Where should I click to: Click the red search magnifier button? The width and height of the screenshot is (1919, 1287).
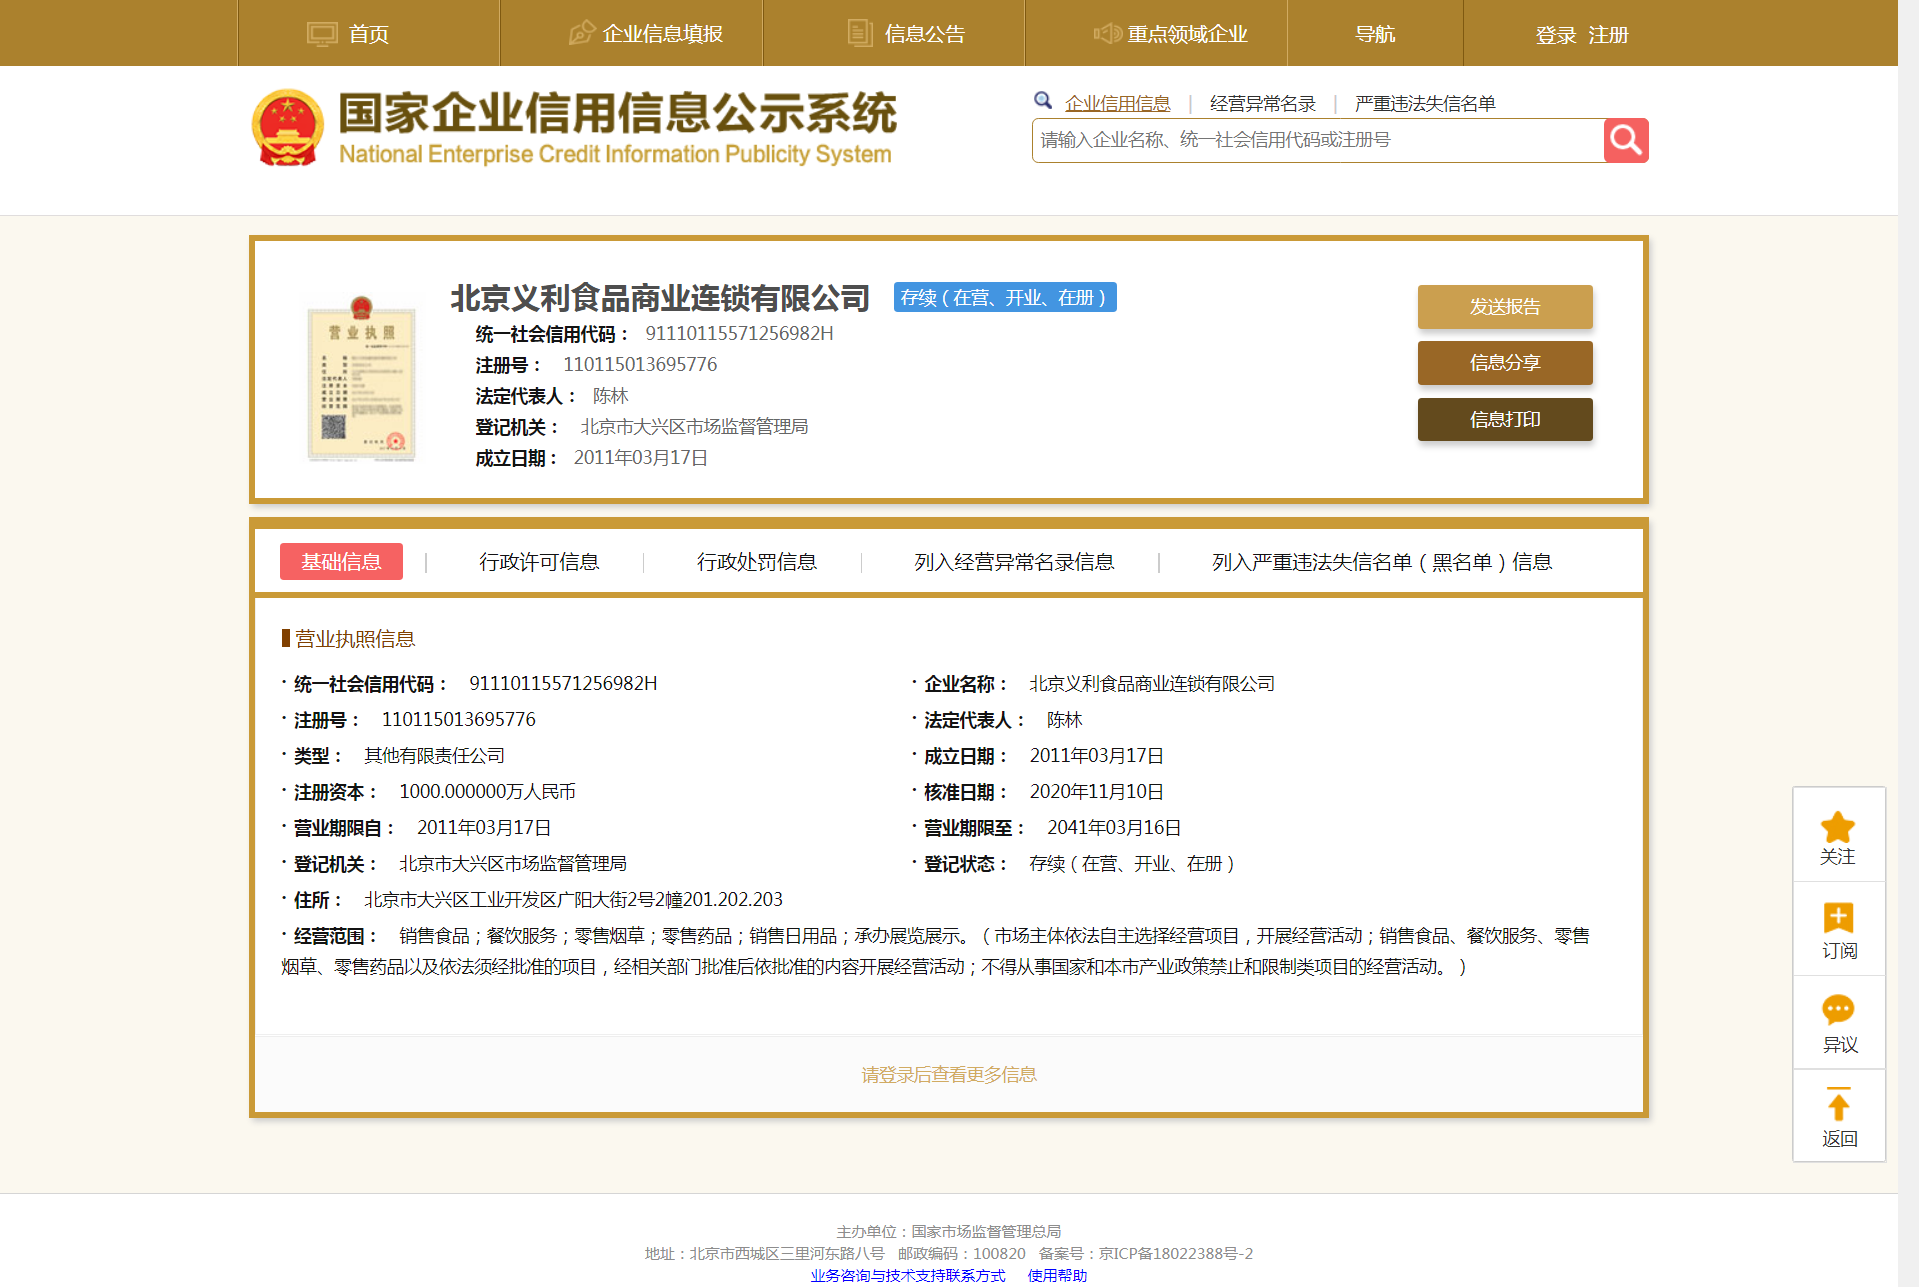tap(1626, 140)
